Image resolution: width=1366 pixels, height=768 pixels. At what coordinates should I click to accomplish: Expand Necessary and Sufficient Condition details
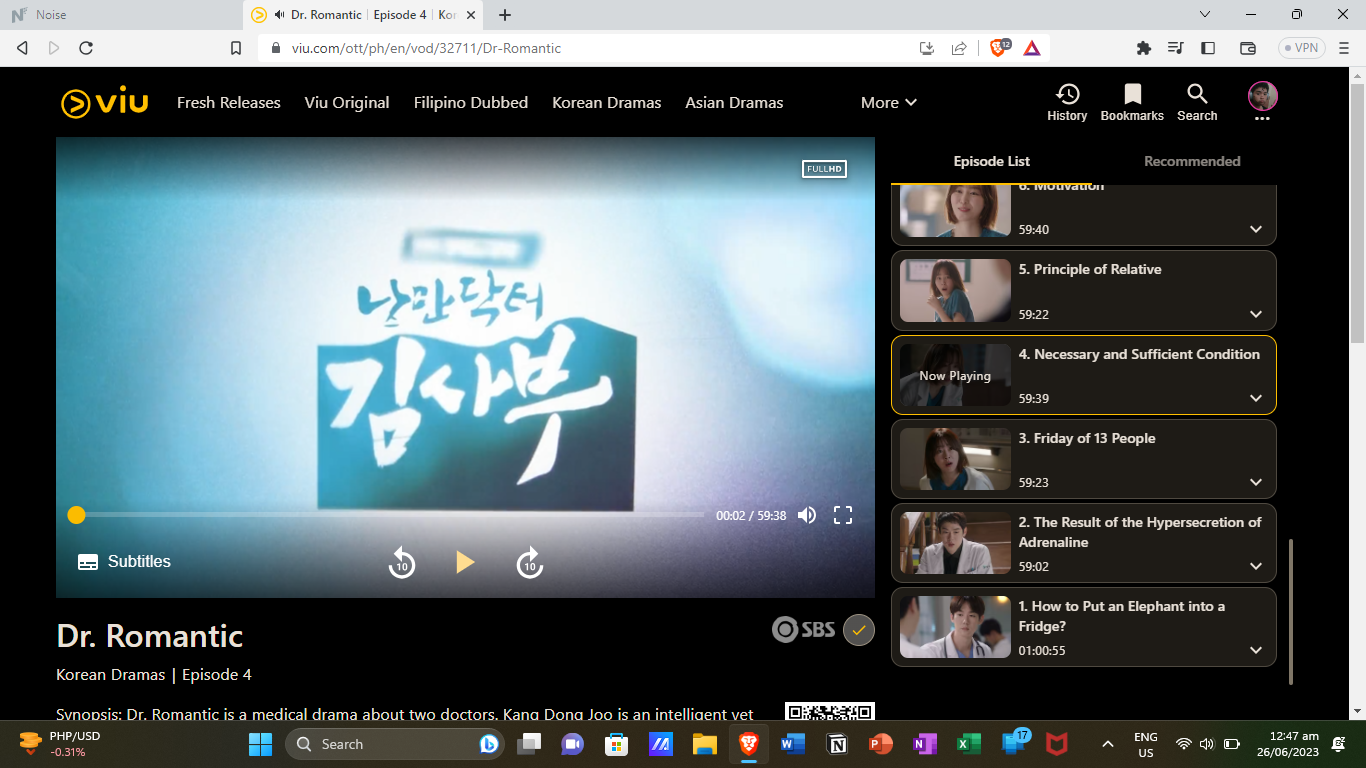[x=1256, y=398]
